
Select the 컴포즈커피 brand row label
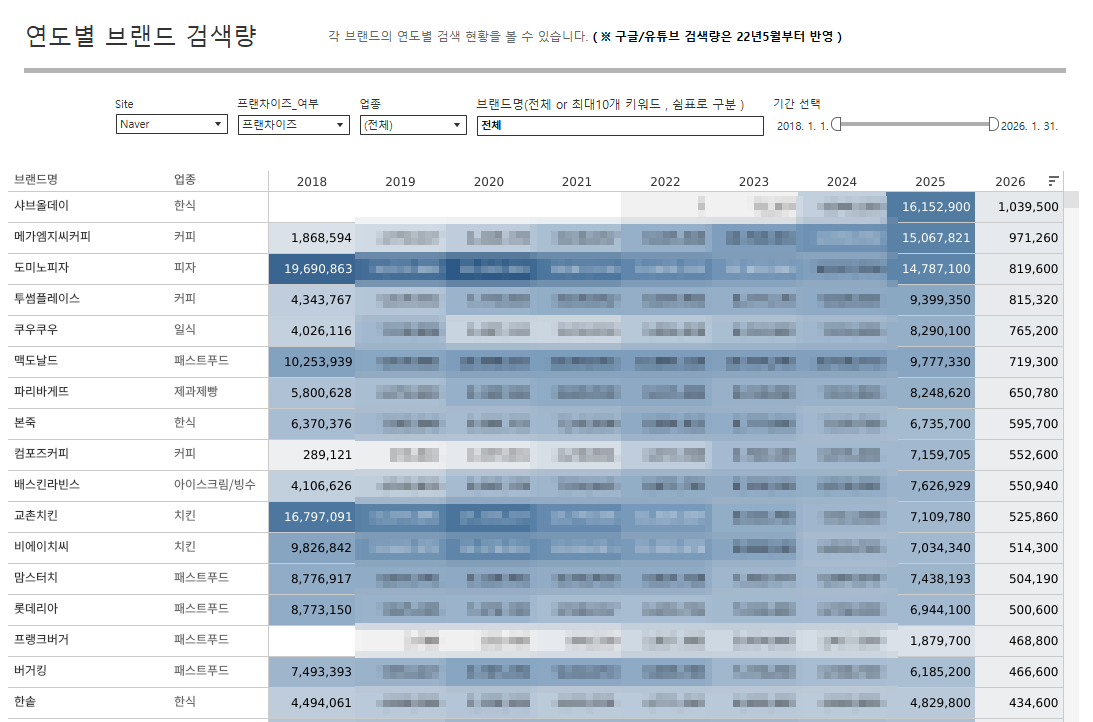coord(42,454)
